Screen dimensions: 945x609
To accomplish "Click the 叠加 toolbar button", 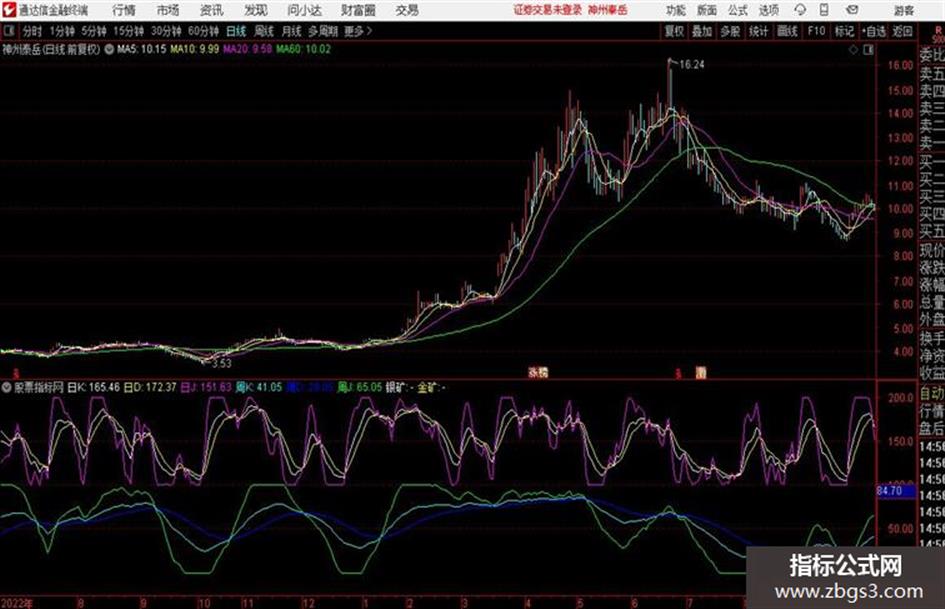I will [x=702, y=31].
